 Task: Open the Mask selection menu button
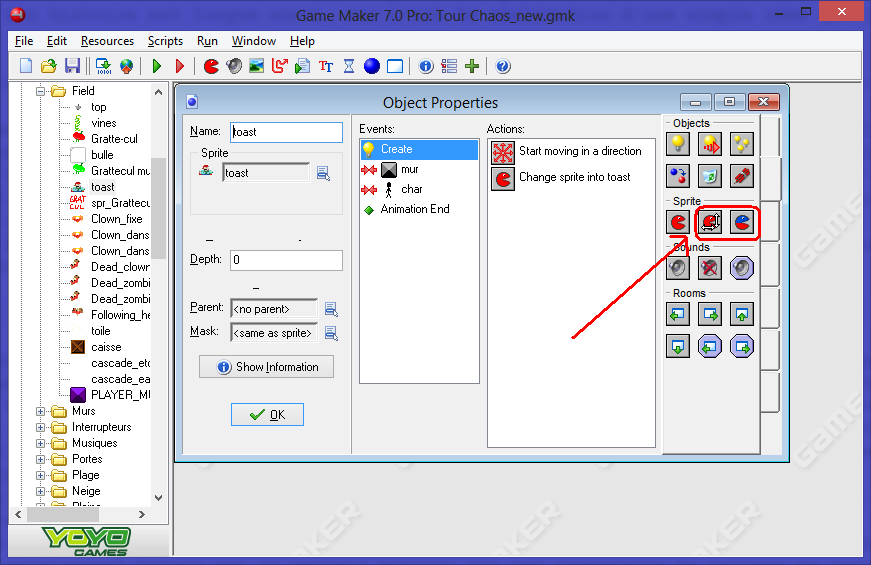click(x=331, y=332)
